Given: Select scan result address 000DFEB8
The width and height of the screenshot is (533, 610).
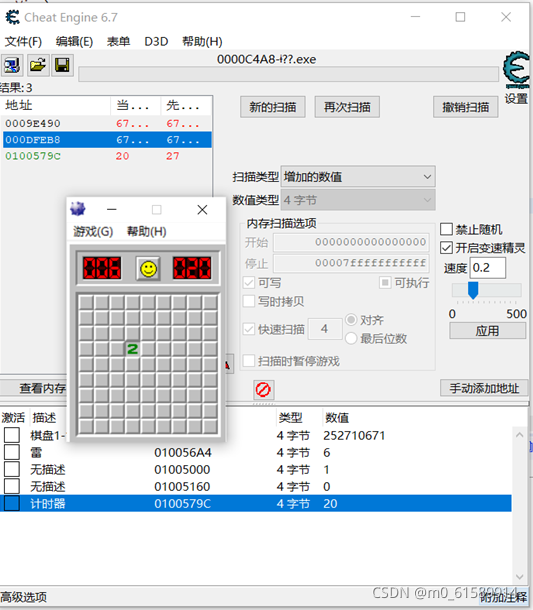Looking at the screenshot, I should pos(107,140).
